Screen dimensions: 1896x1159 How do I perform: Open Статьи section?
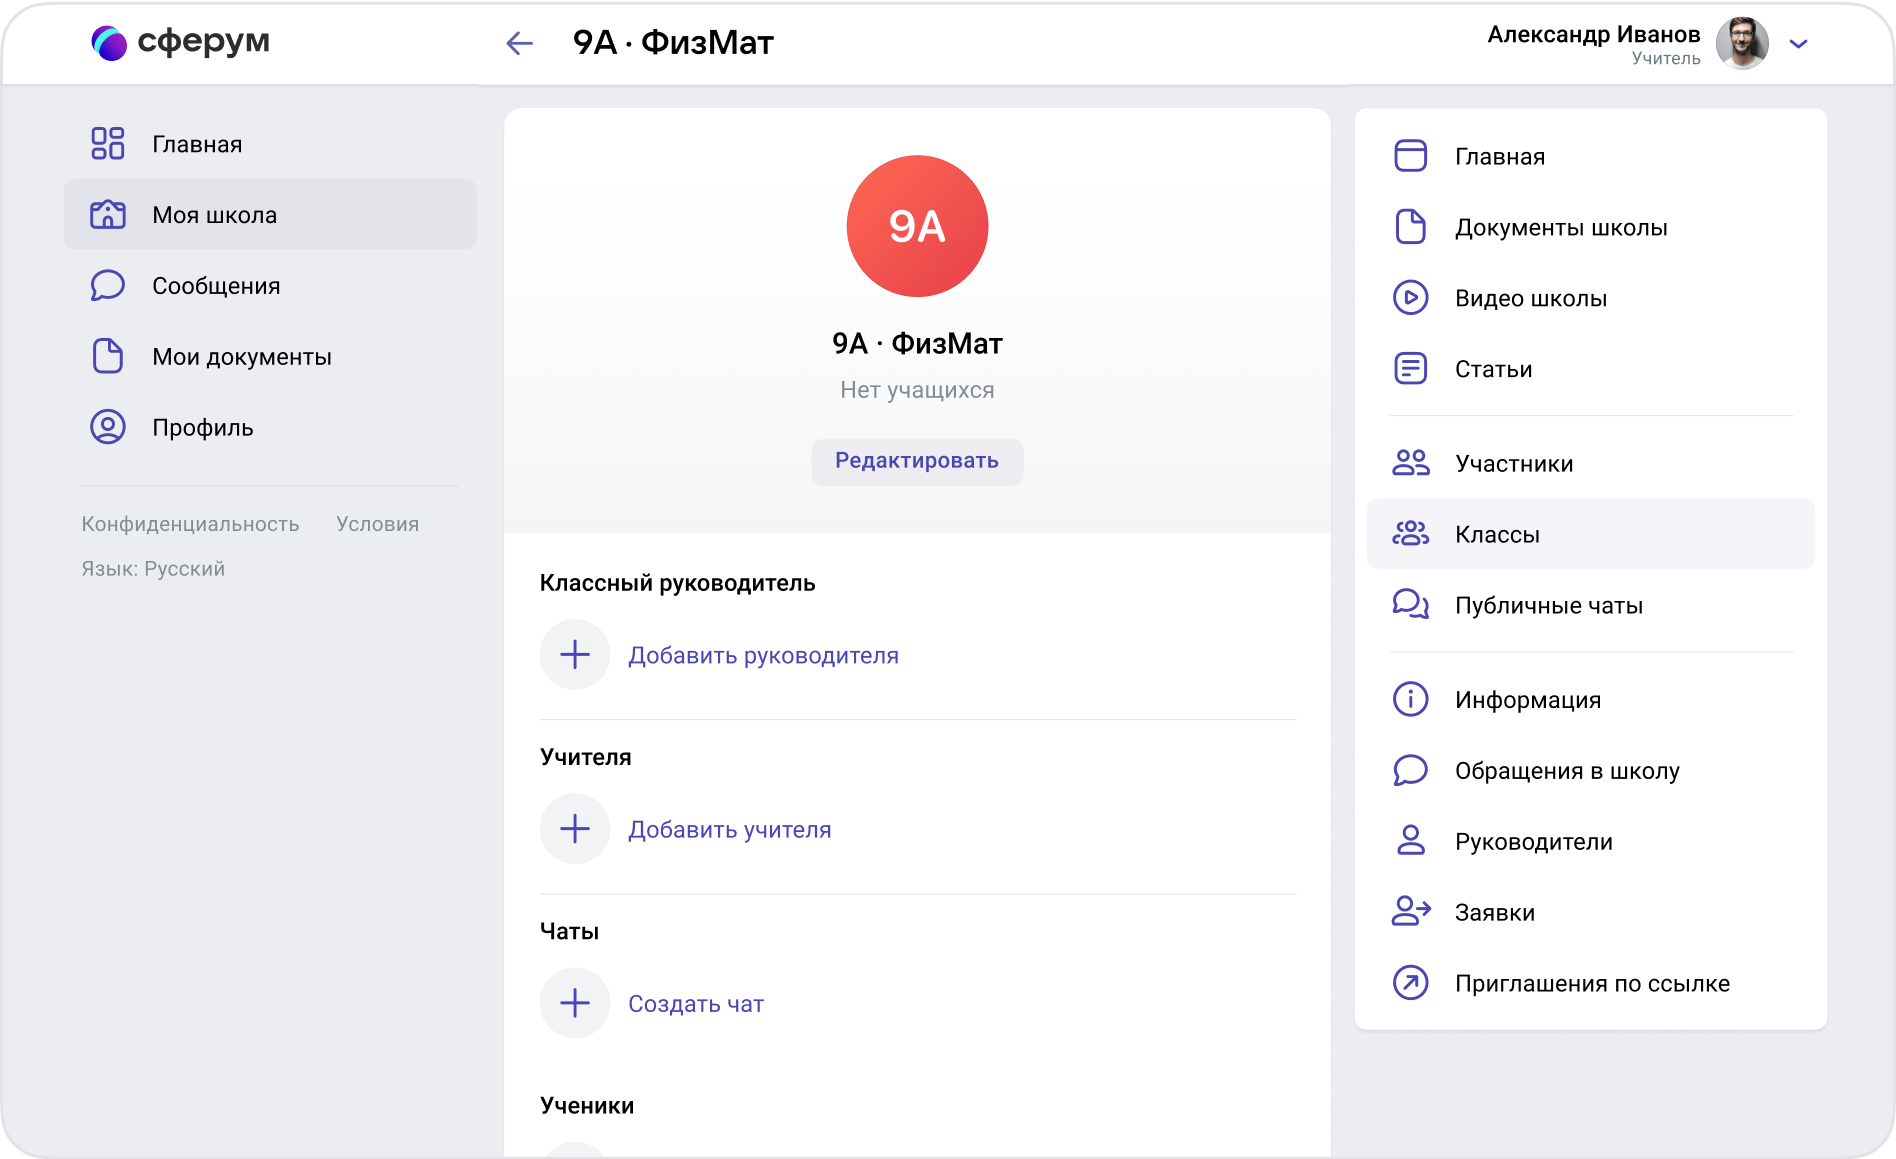pyautogui.click(x=1590, y=370)
